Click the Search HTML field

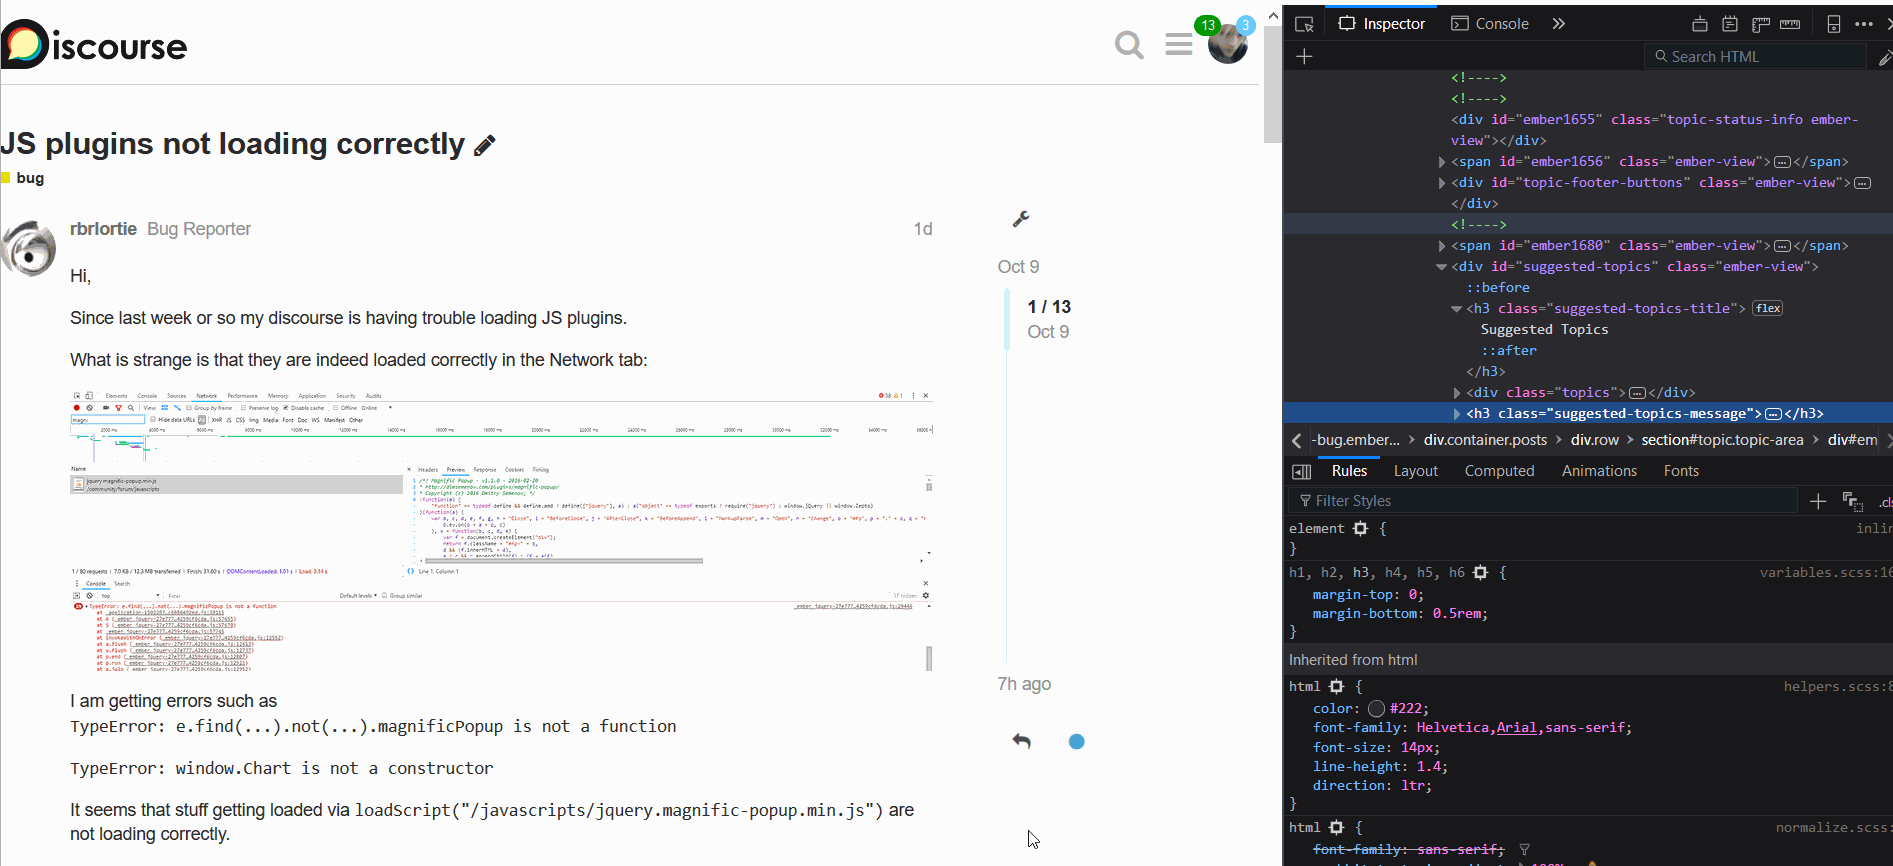(x=1755, y=57)
